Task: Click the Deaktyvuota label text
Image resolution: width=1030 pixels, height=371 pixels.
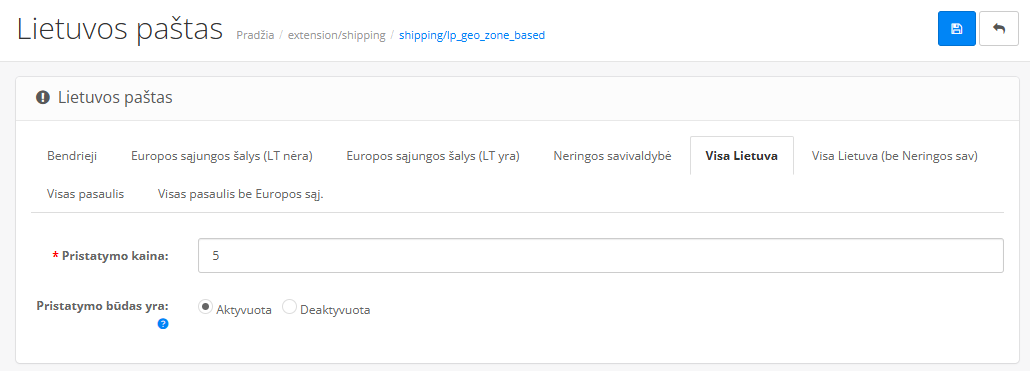Action: (335, 311)
